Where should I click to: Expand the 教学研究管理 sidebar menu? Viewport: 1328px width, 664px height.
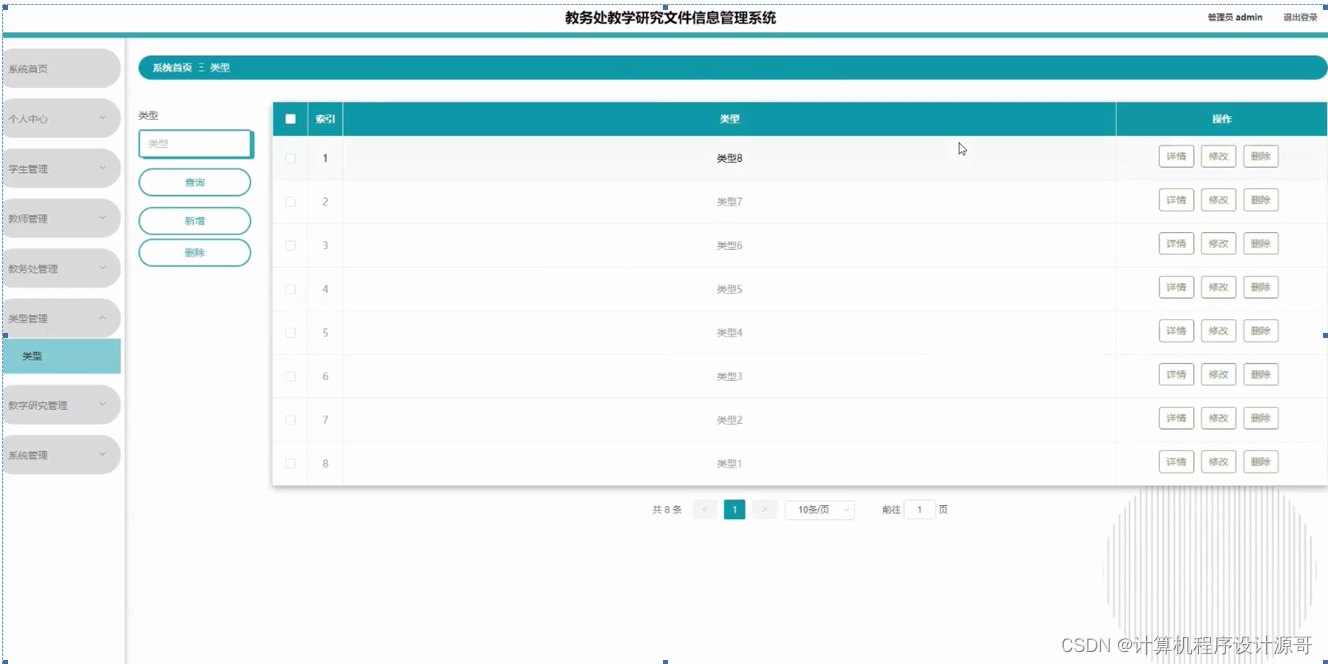click(x=60, y=405)
